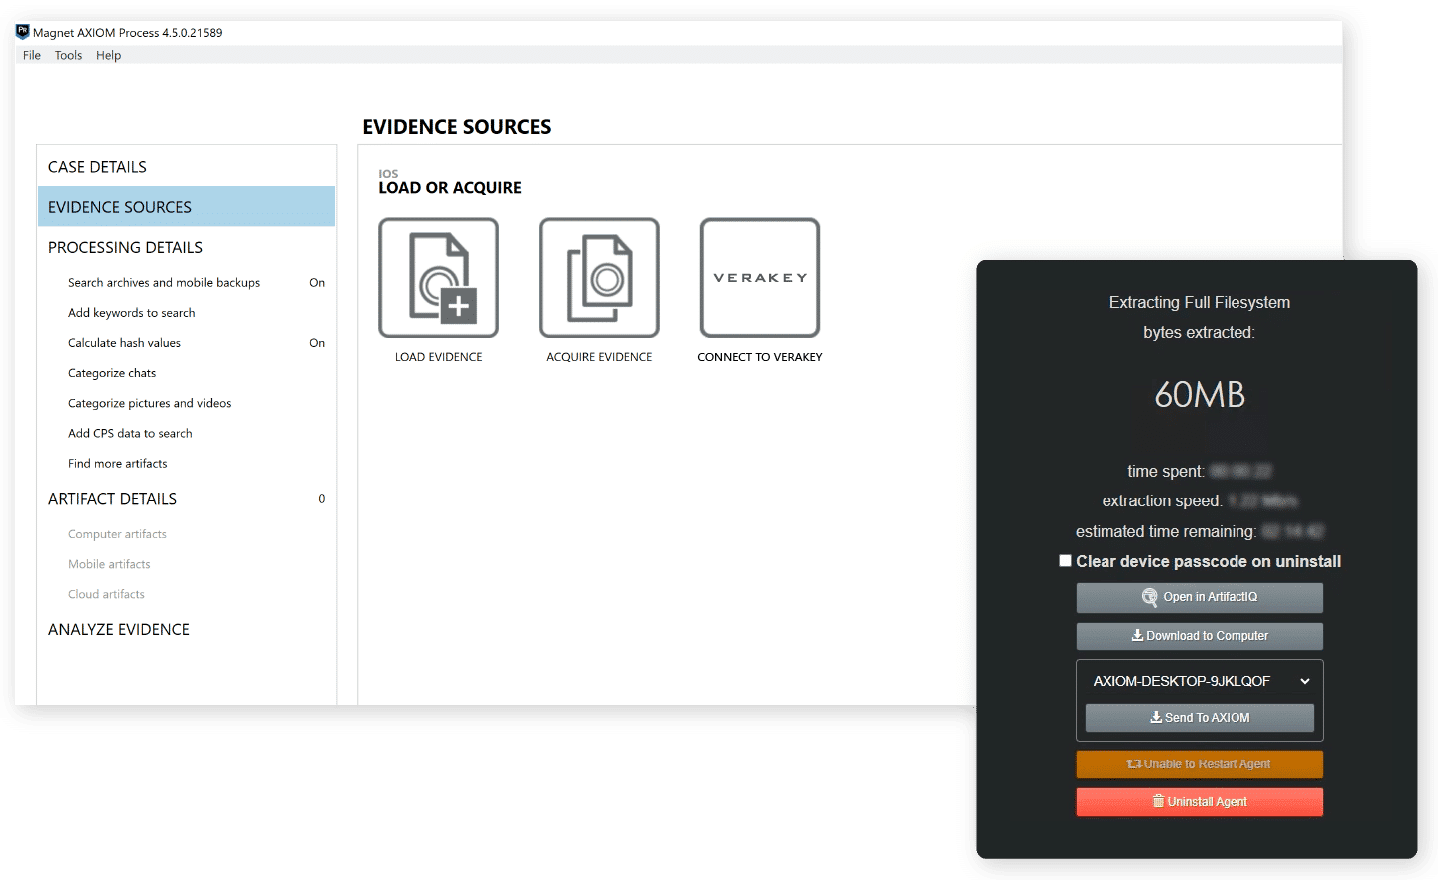The width and height of the screenshot is (1438, 880).
Task: Select Computer artifacts item
Action: pos(117,534)
